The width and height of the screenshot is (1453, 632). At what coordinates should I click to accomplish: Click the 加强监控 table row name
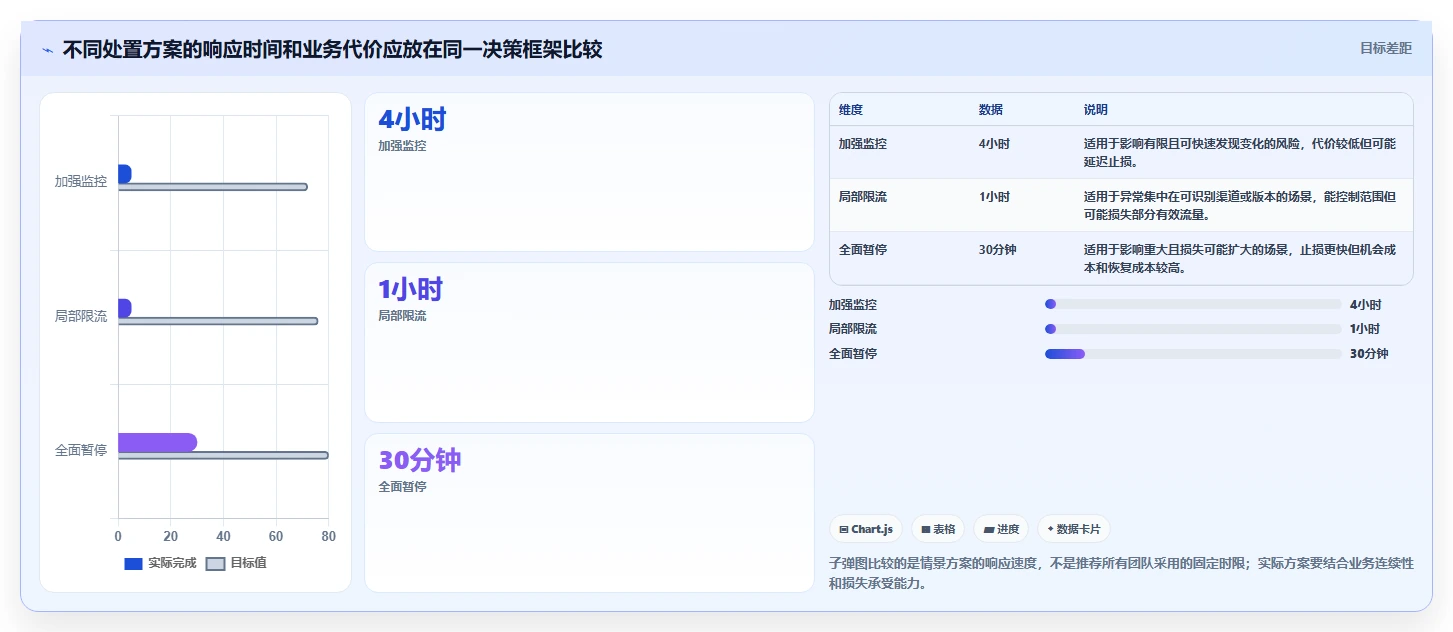tap(863, 144)
